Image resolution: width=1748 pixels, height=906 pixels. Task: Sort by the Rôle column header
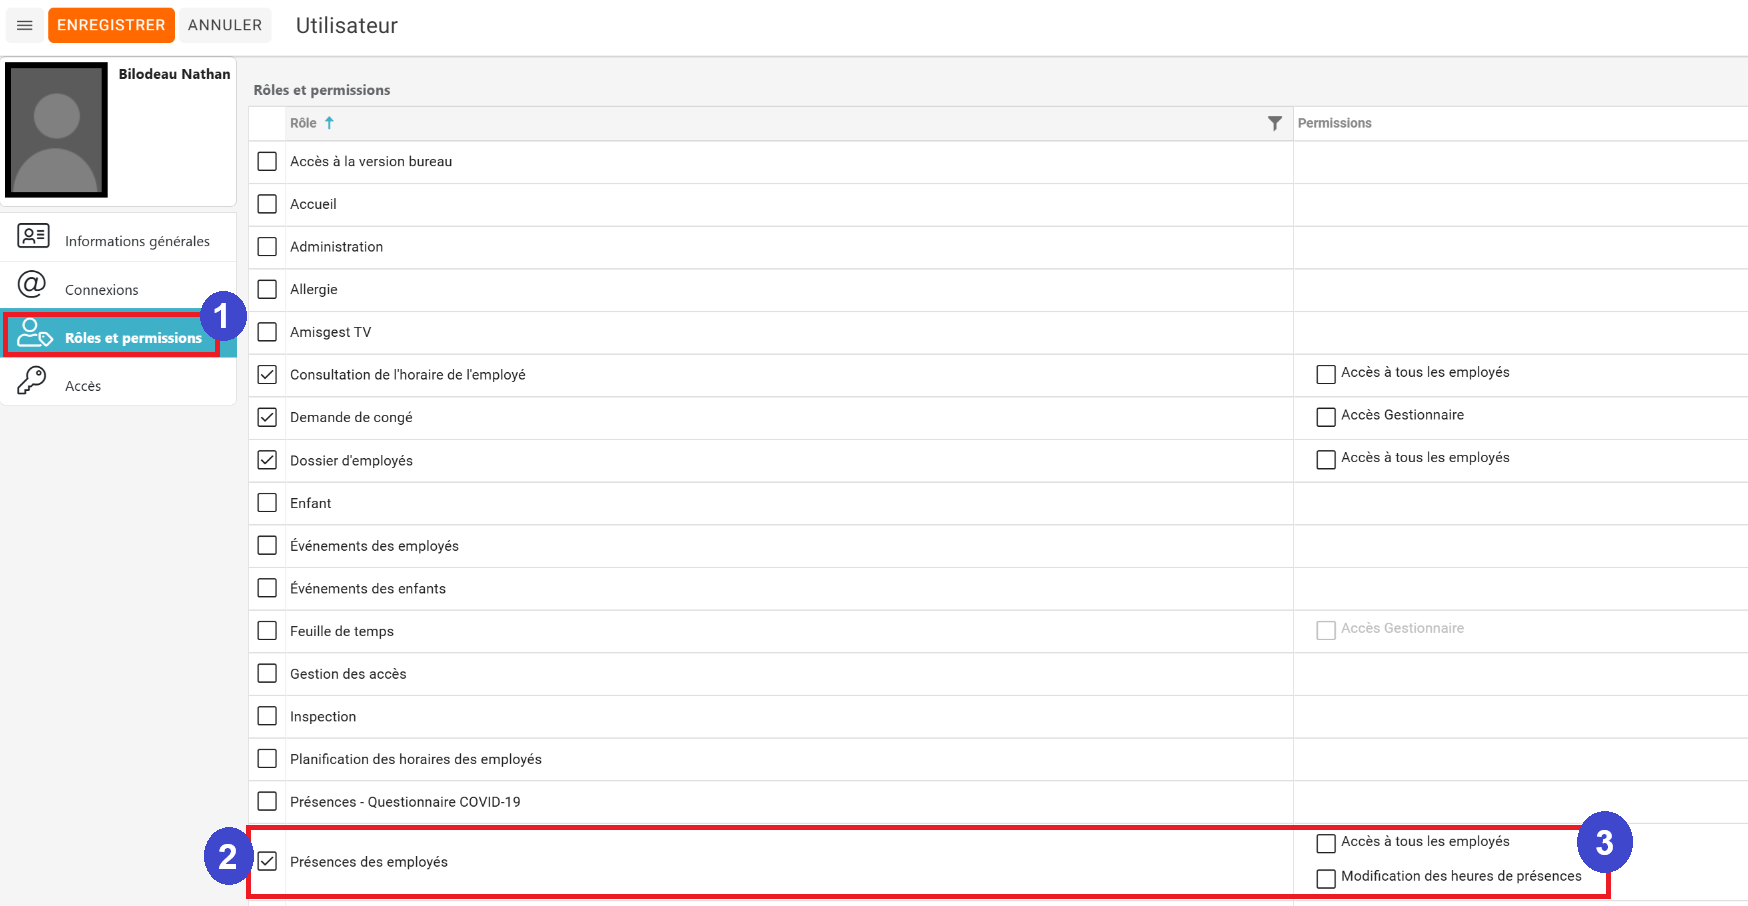pos(303,123)
